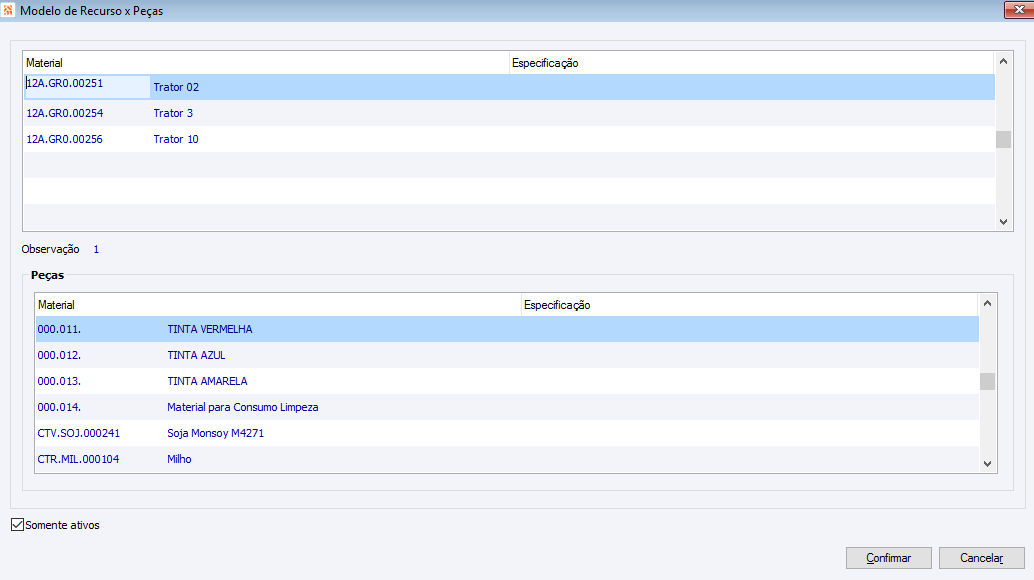Choose Soja Monsoy M4271 item
The width and height of the screenshot is (1034, 580).
click(x=216, y=433)
